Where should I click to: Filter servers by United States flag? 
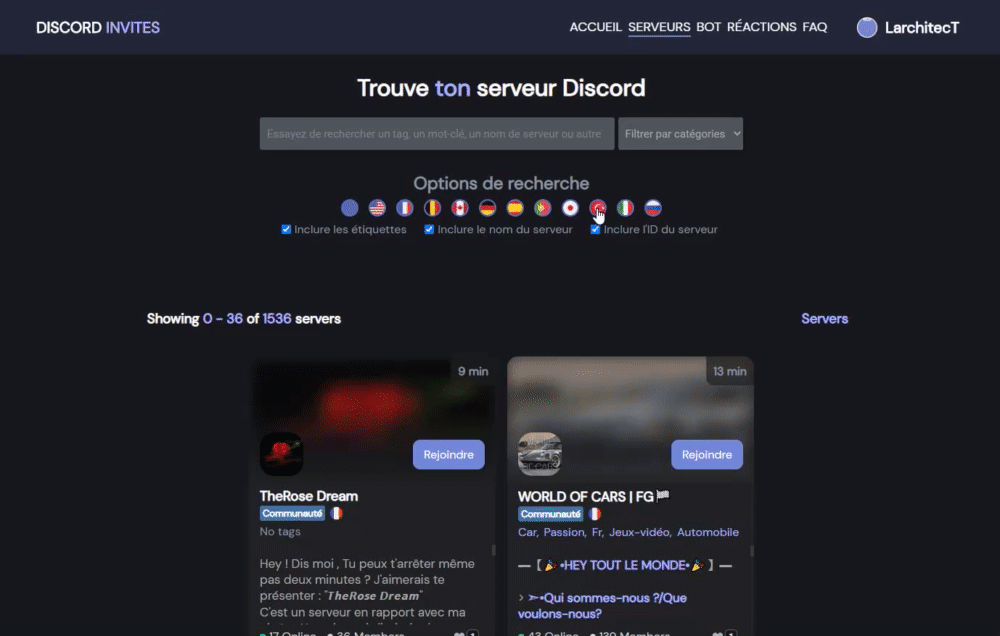(x=377, y=208)
